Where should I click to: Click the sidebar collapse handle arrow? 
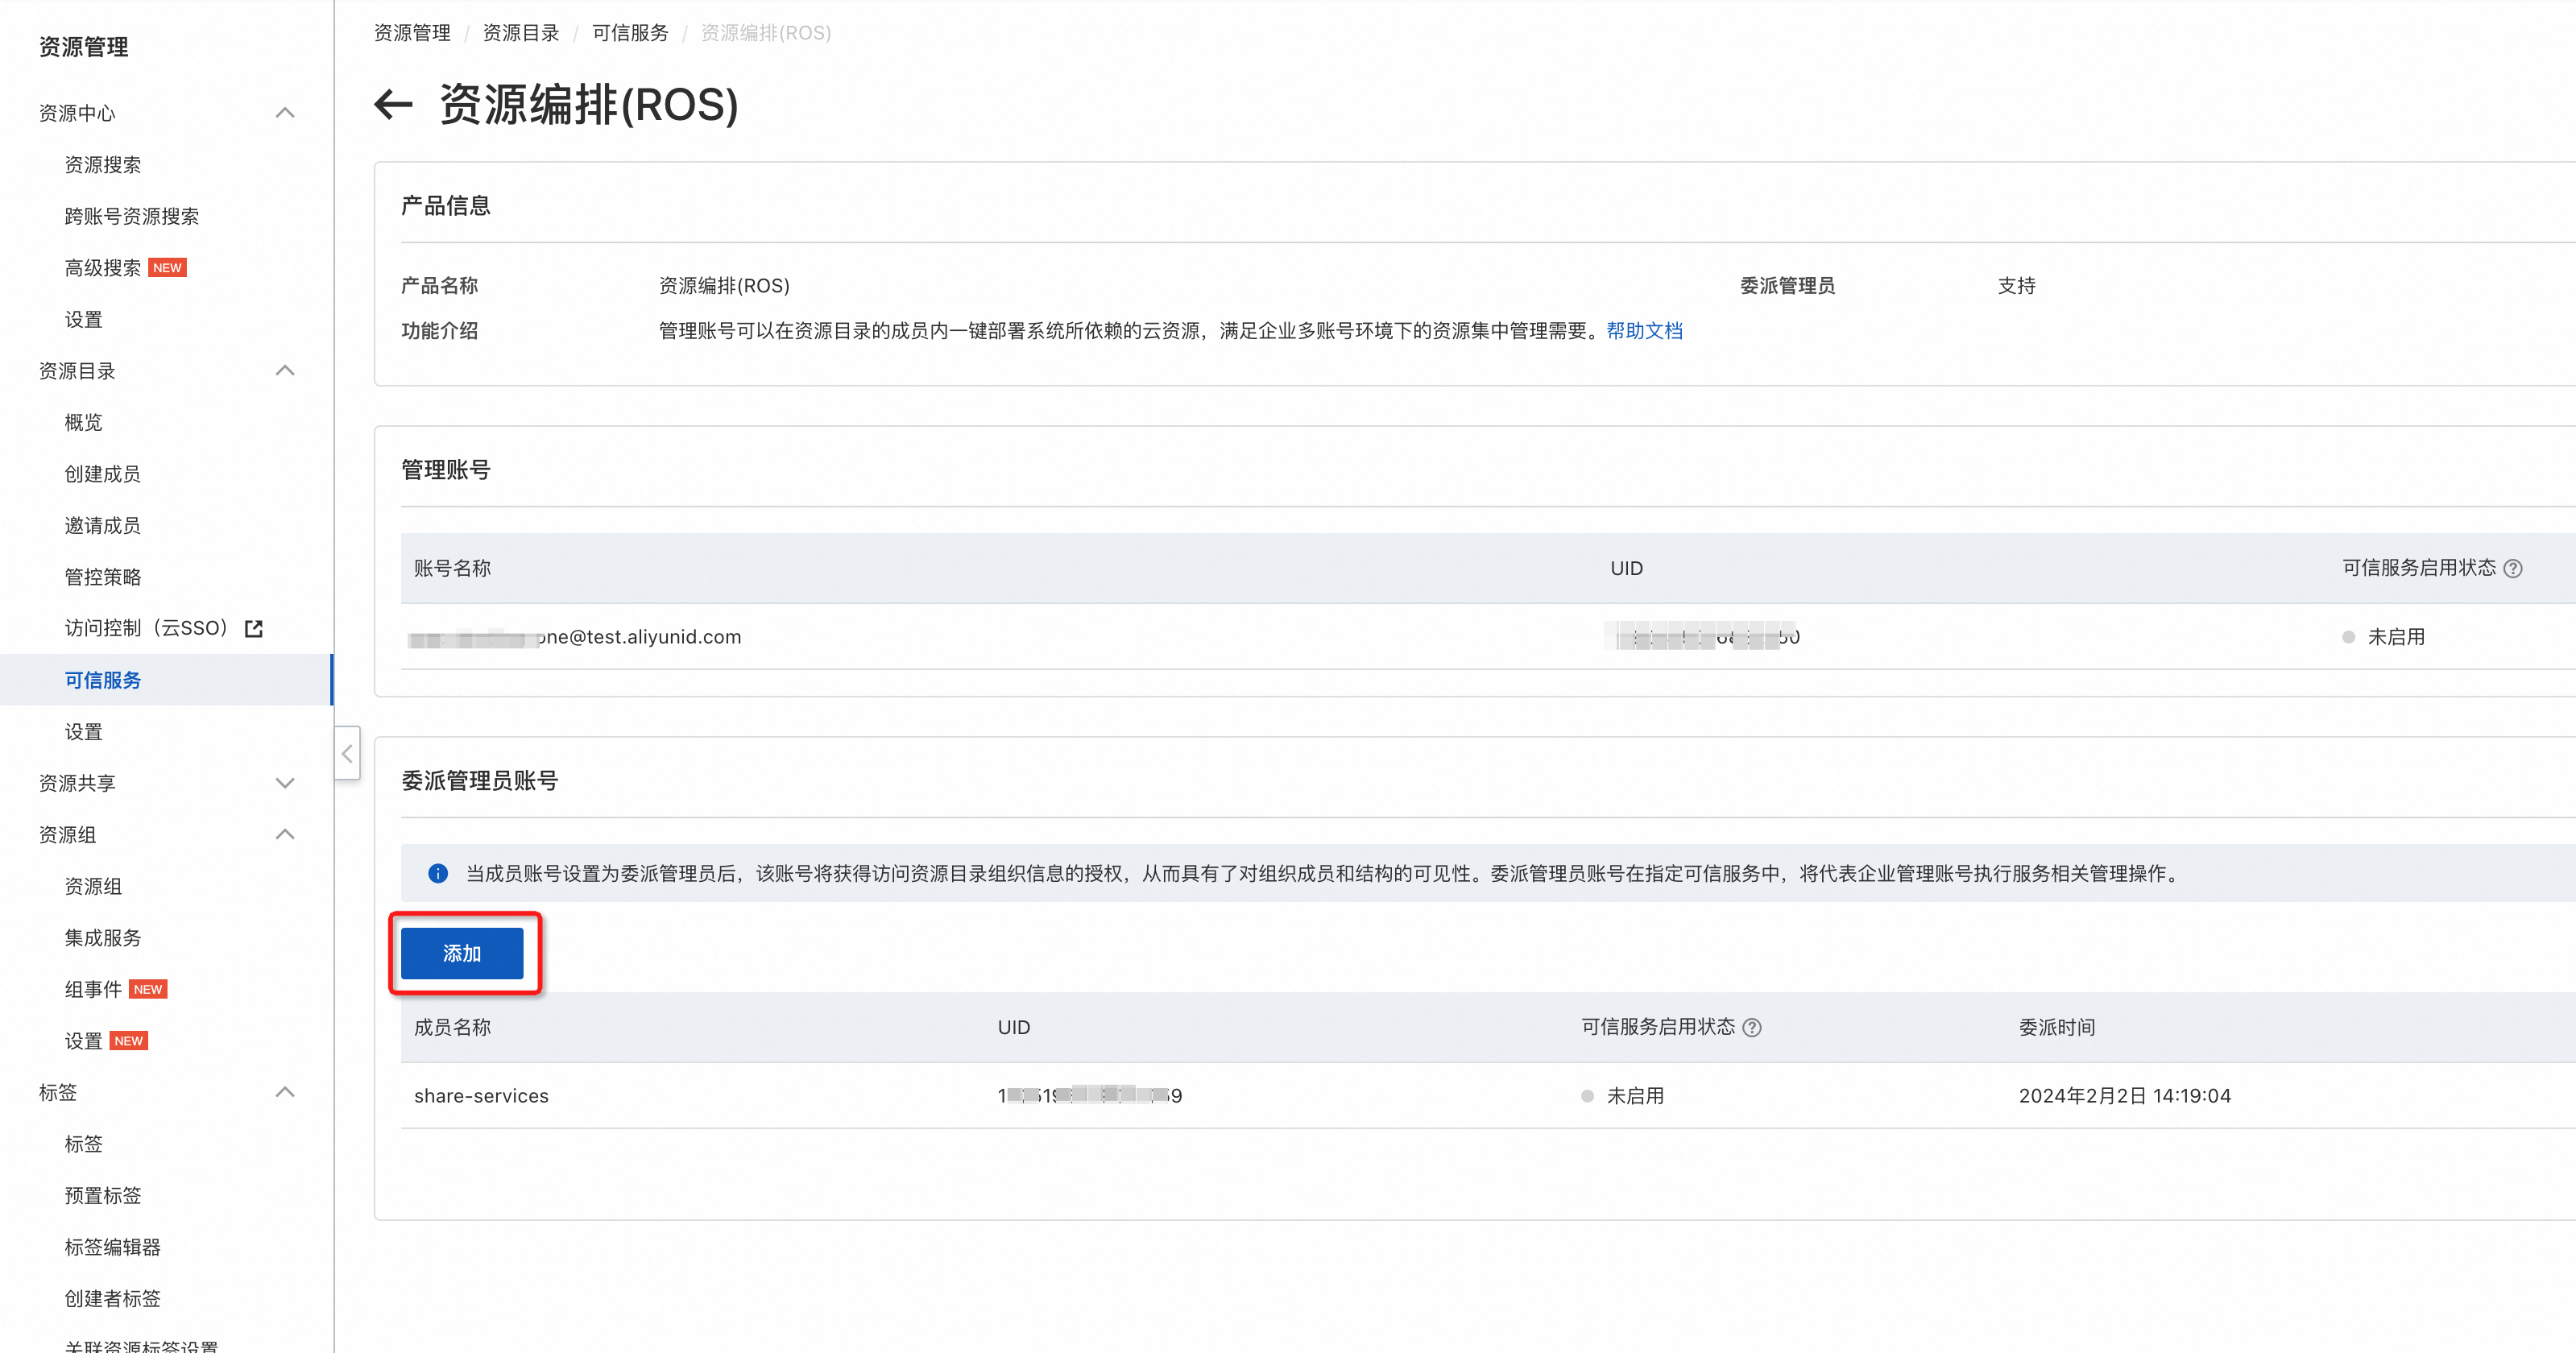(347, 753)
